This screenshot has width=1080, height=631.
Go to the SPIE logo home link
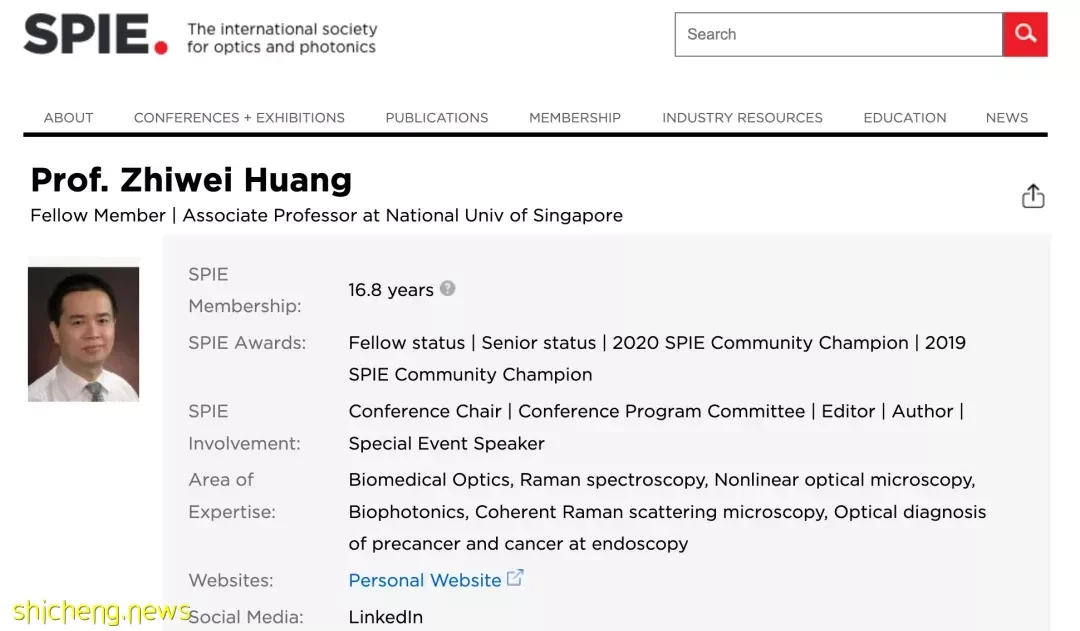click(x=96, y=34)
